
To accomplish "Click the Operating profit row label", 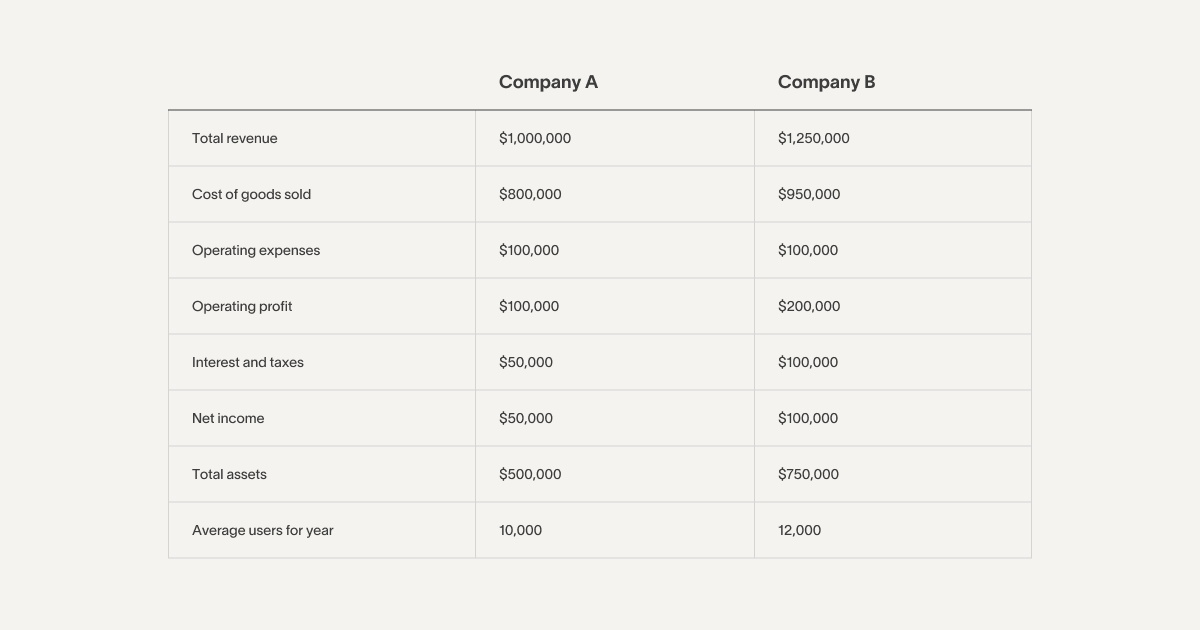I will (242, 306).
